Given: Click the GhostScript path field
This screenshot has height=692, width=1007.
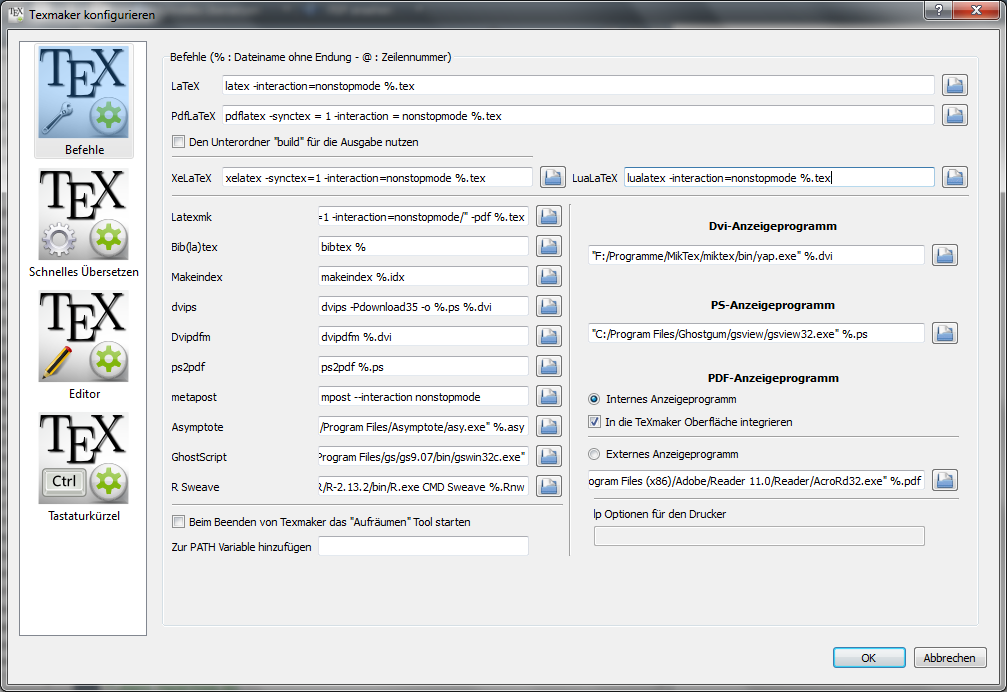Looking at the screenshot, I should 423,456.
